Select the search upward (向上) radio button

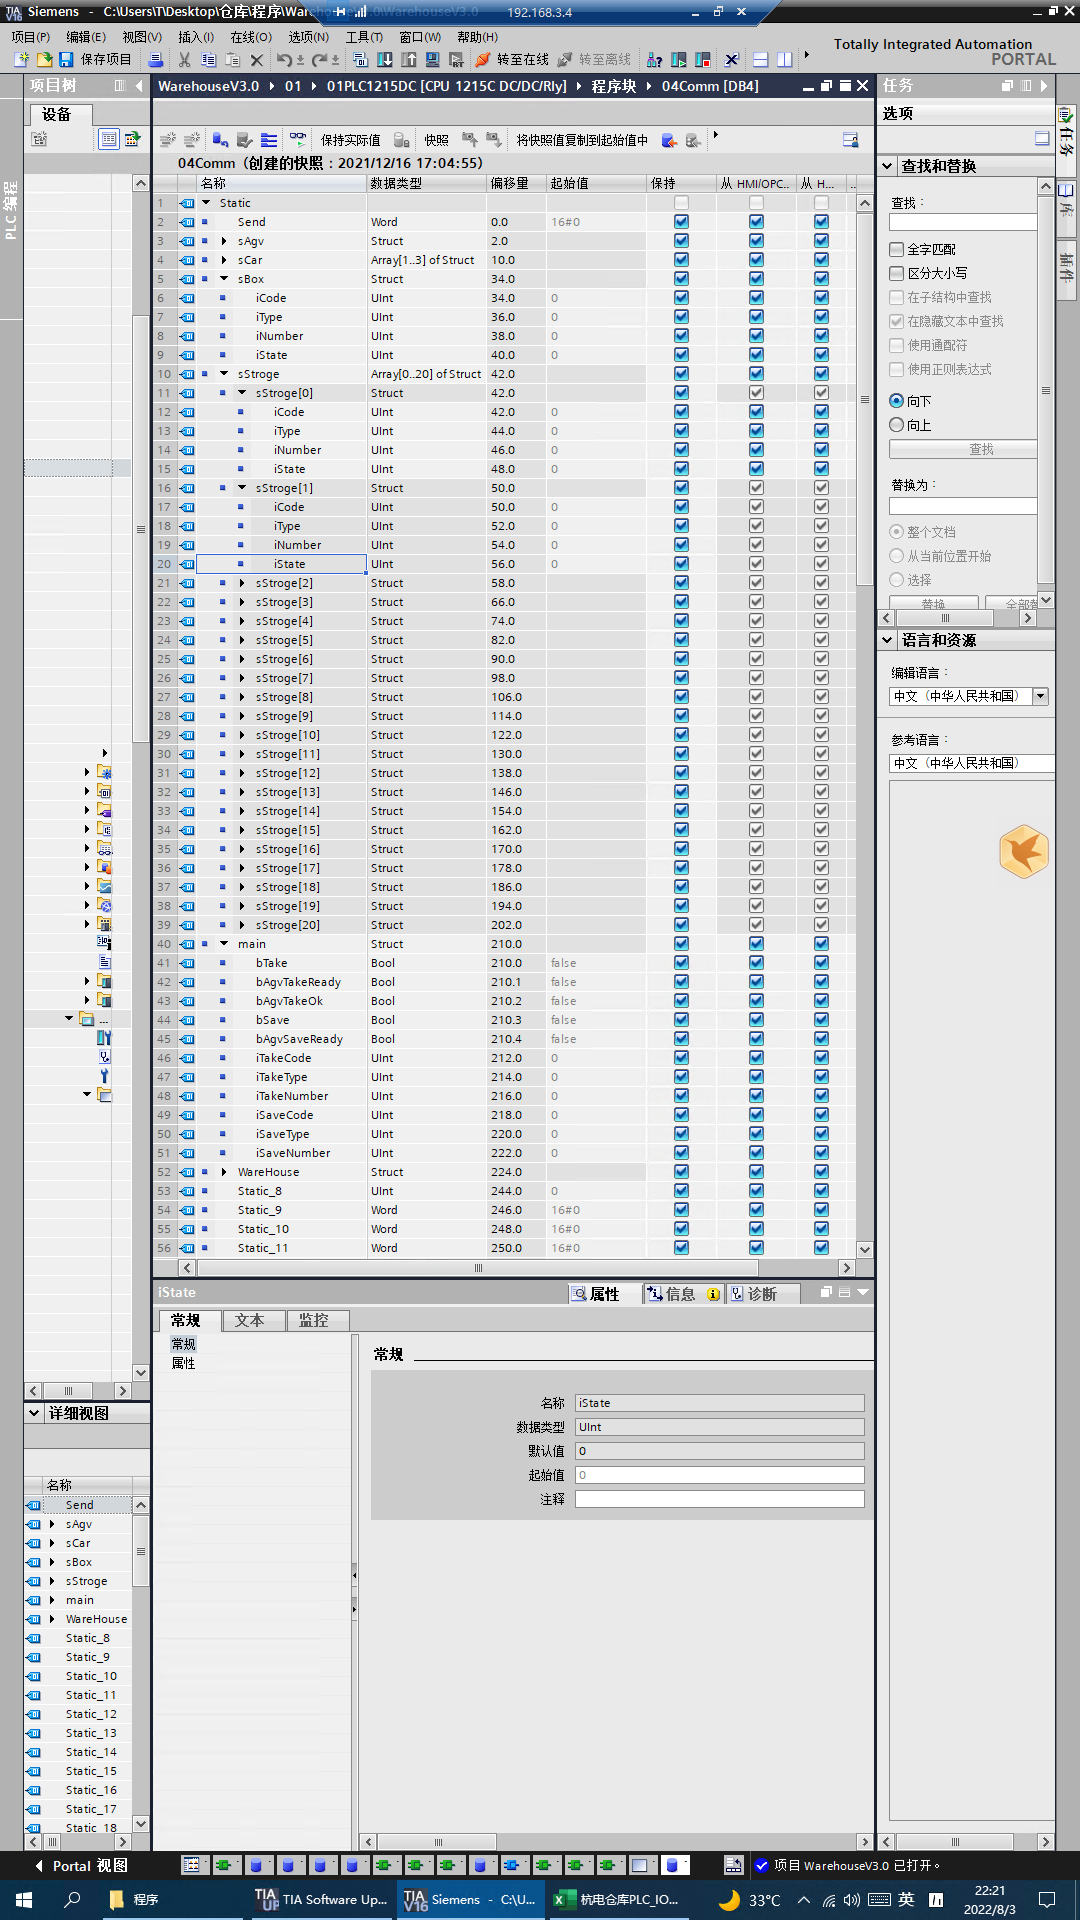pos(897,425)
